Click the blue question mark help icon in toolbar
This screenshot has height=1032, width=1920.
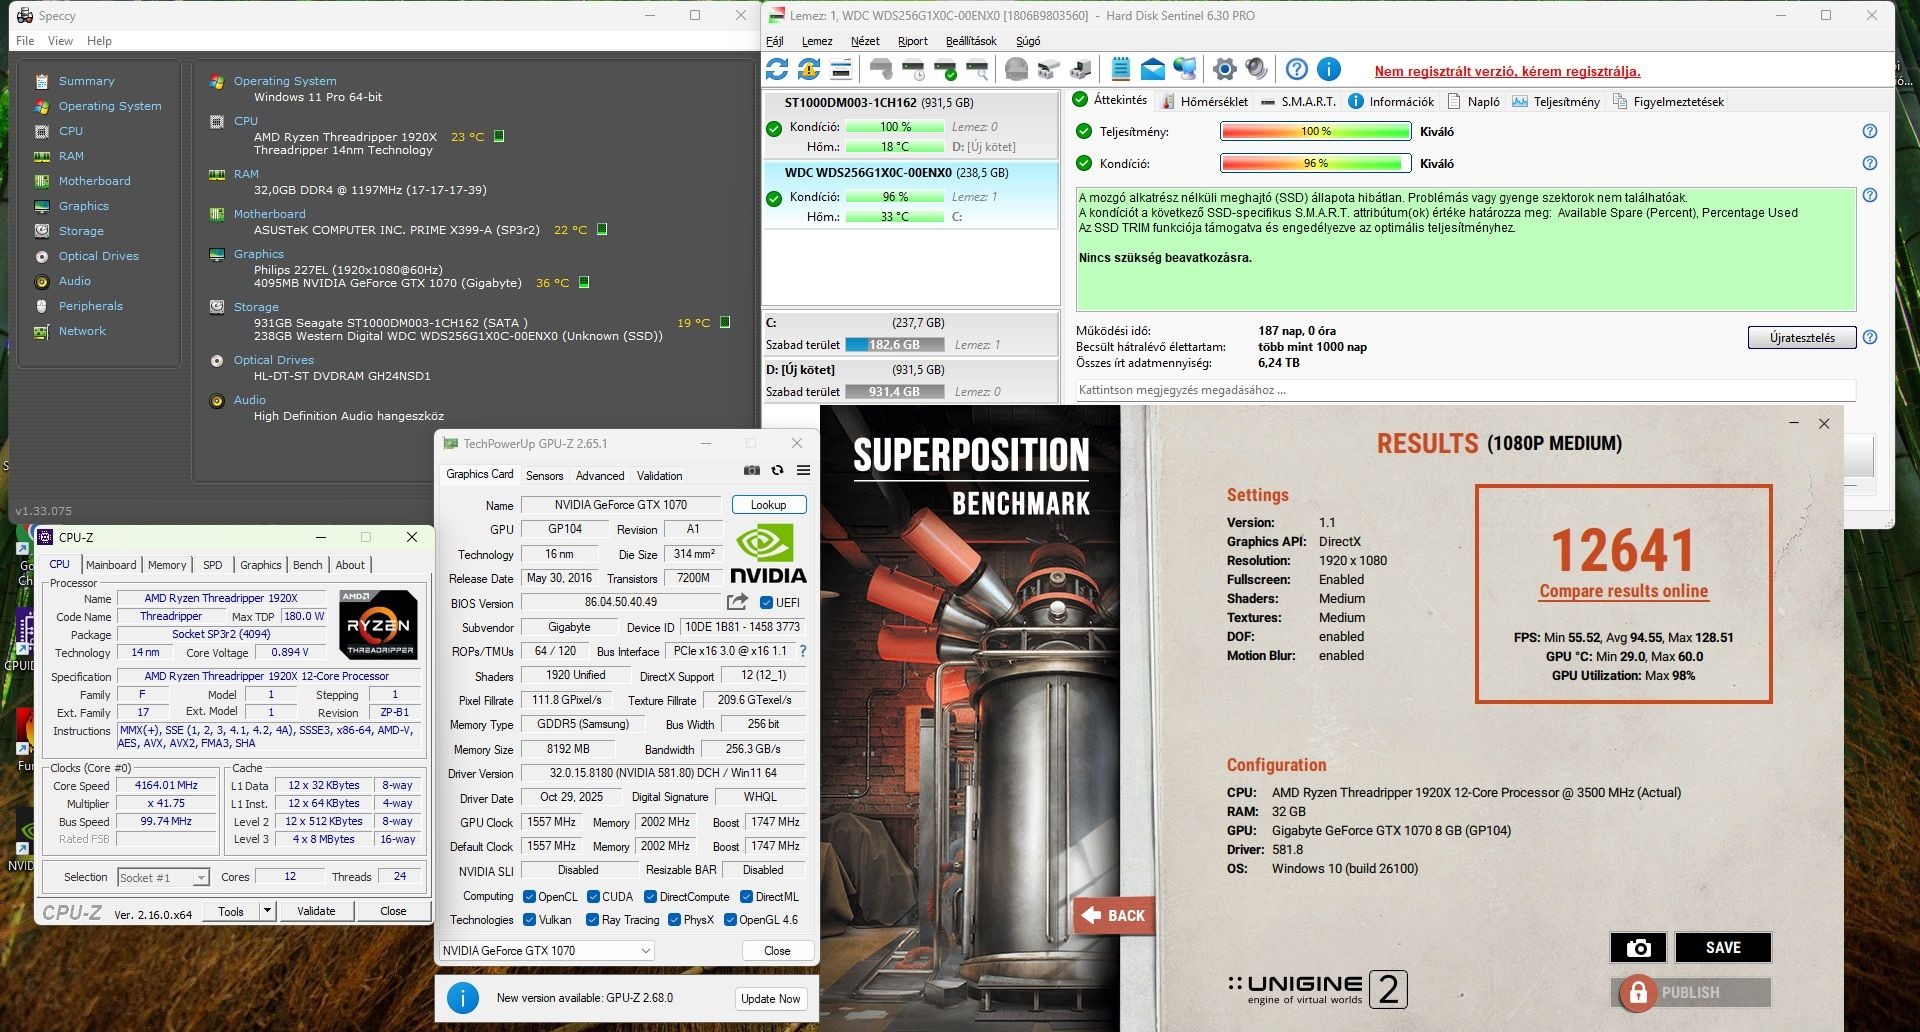click(x=1297, y=69)
